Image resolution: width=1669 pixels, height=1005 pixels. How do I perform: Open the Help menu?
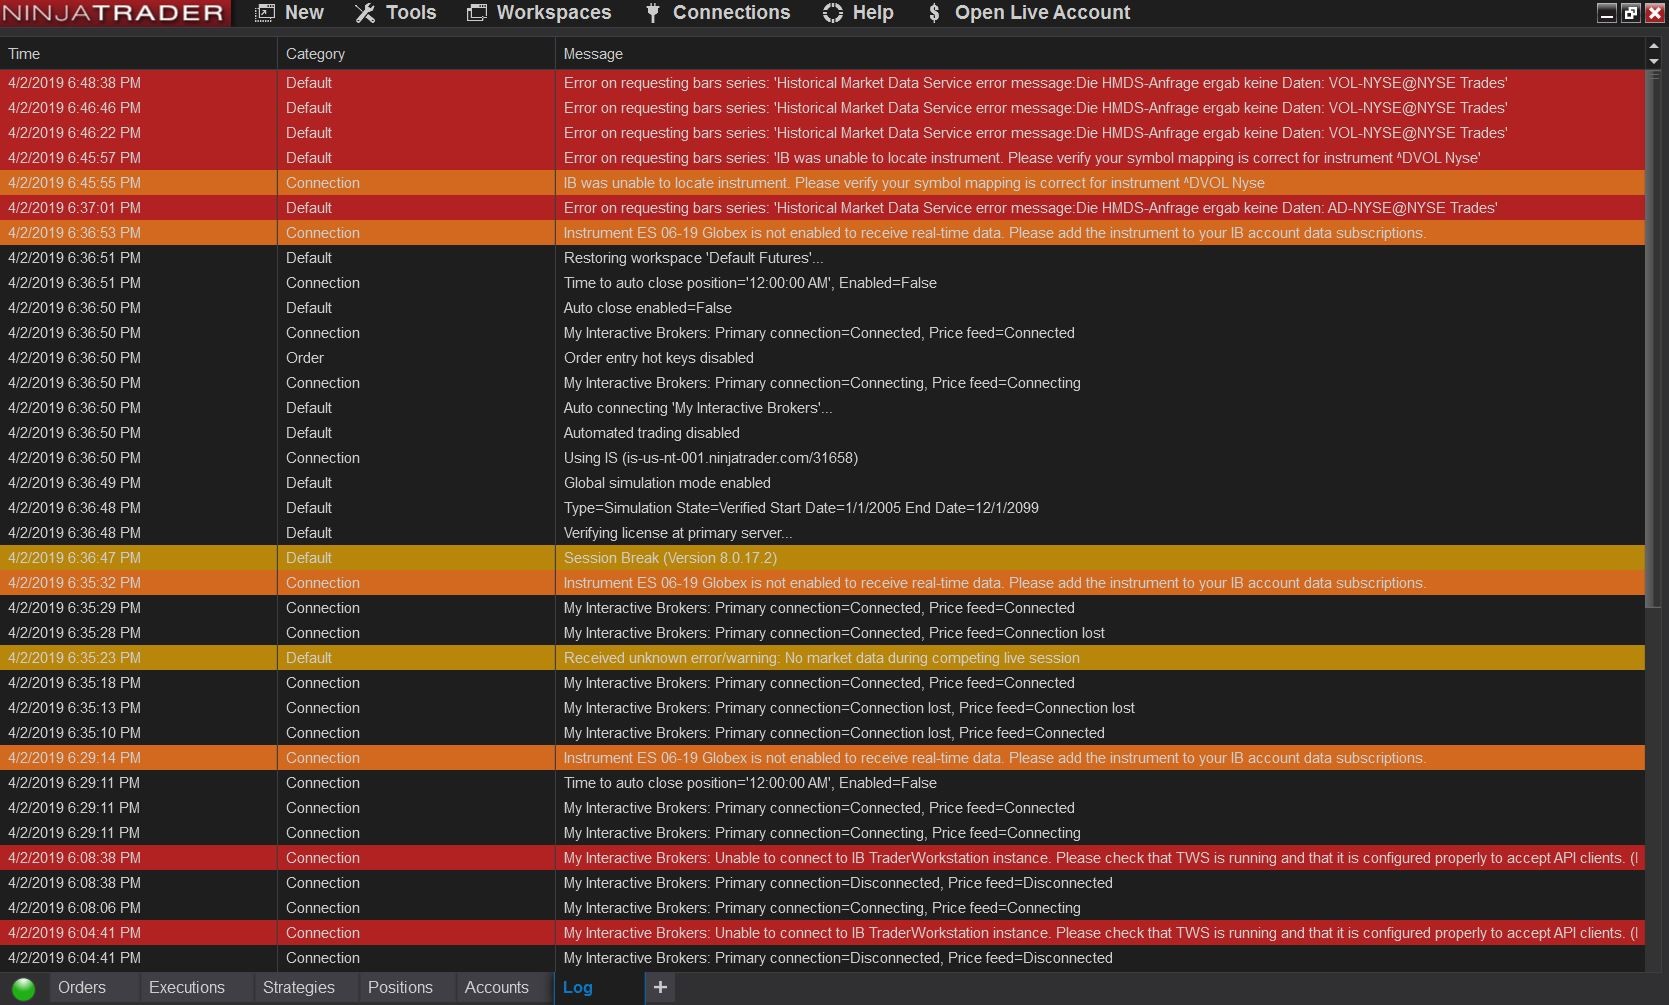point(858,13)
